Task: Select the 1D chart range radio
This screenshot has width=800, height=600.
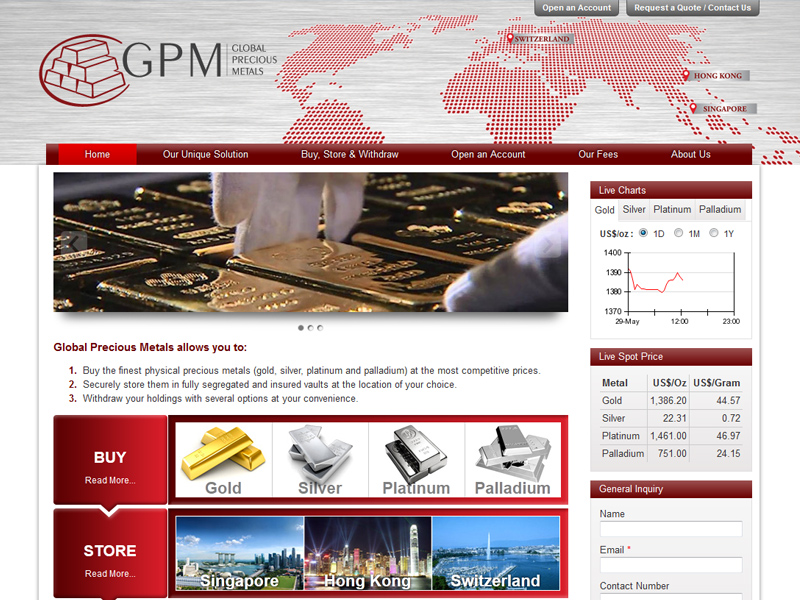Action: [x=643, y=233]
